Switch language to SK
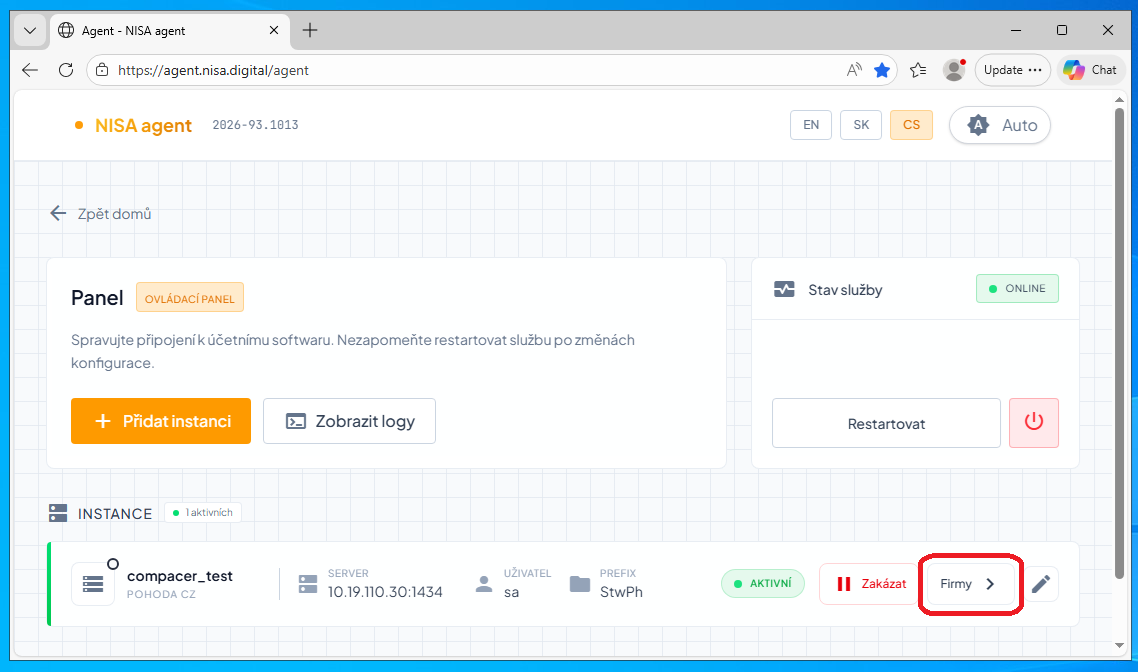This screenshot has height=672, width=1138. tap(861, 125)
